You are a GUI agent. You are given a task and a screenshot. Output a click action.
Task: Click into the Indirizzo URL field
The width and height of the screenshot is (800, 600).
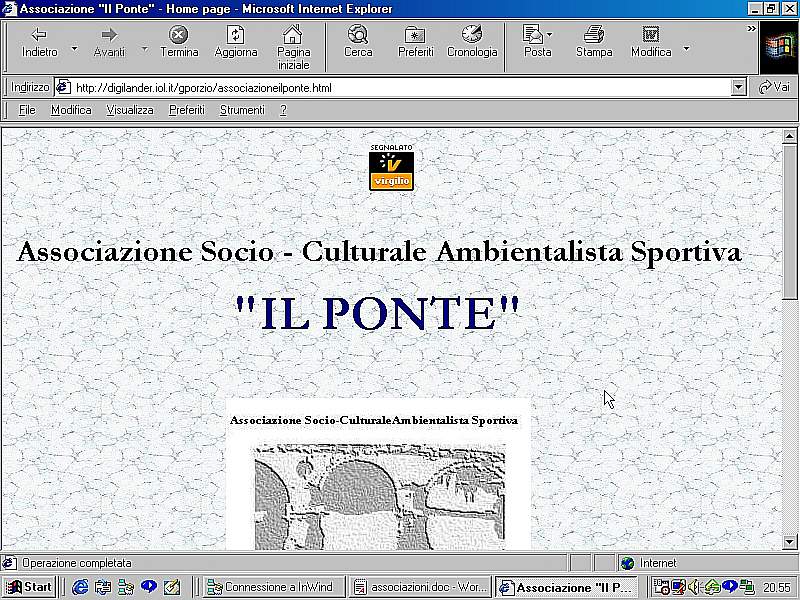[x=400, y=88]
